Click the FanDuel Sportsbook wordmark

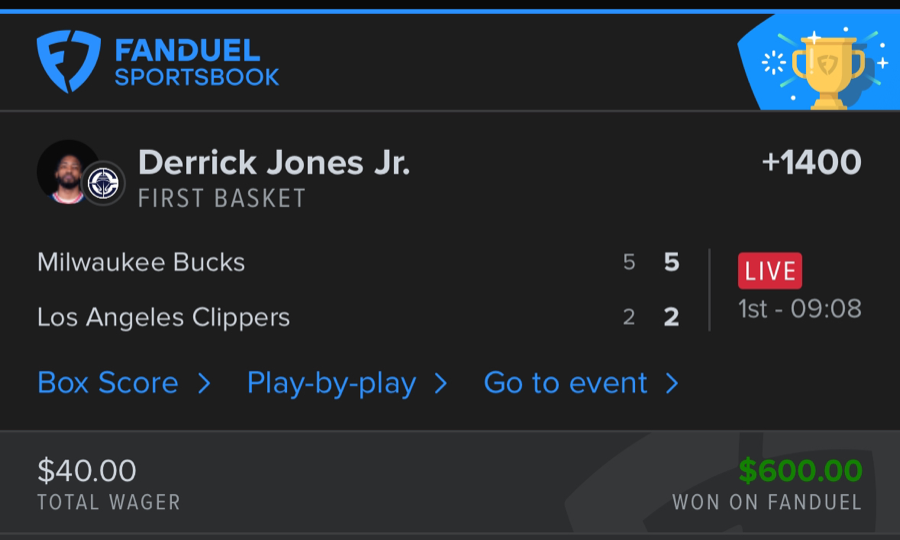pyautogui.click(x=196, y=62)
